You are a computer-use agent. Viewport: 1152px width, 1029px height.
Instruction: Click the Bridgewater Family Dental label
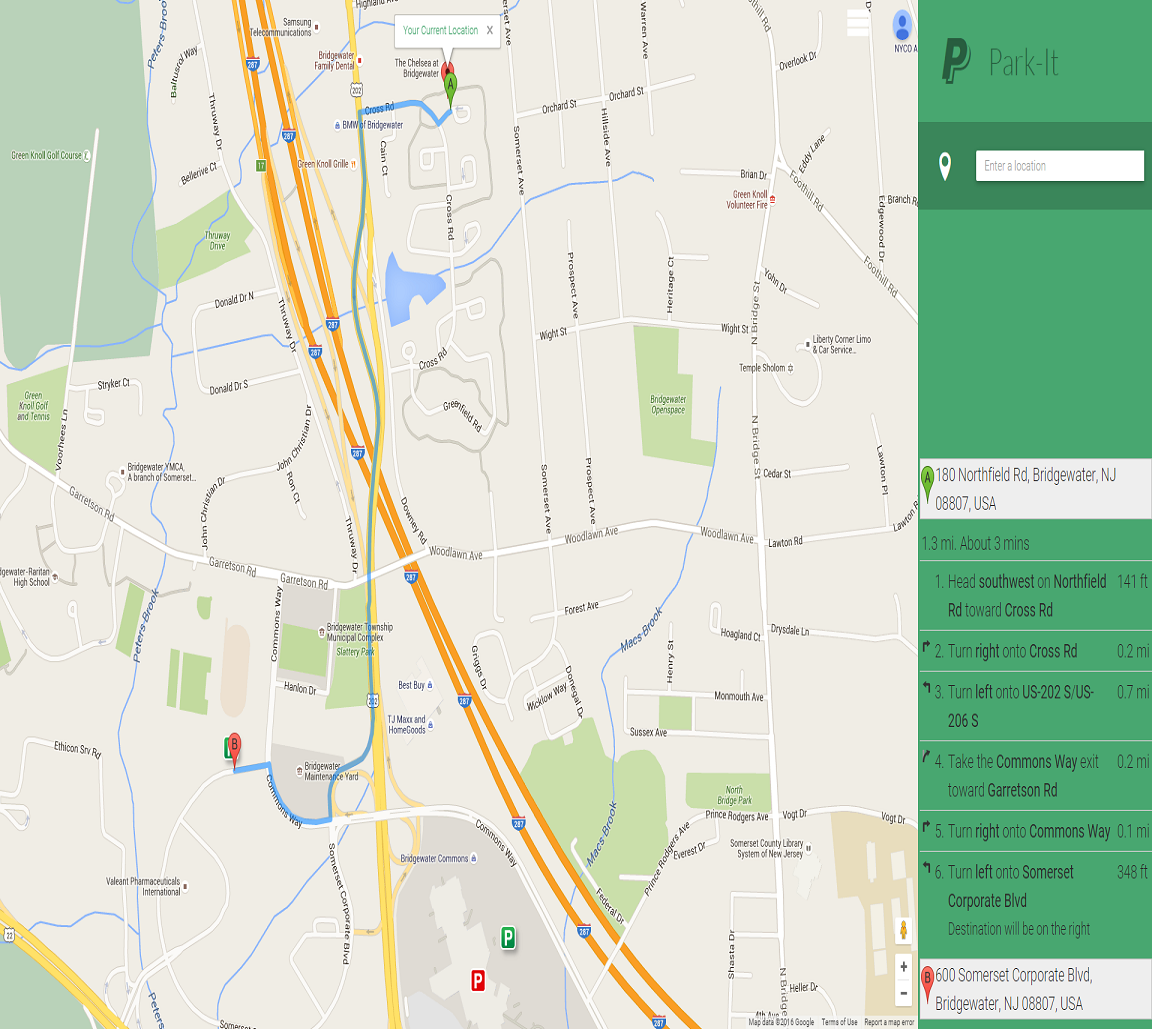[335, 60]
